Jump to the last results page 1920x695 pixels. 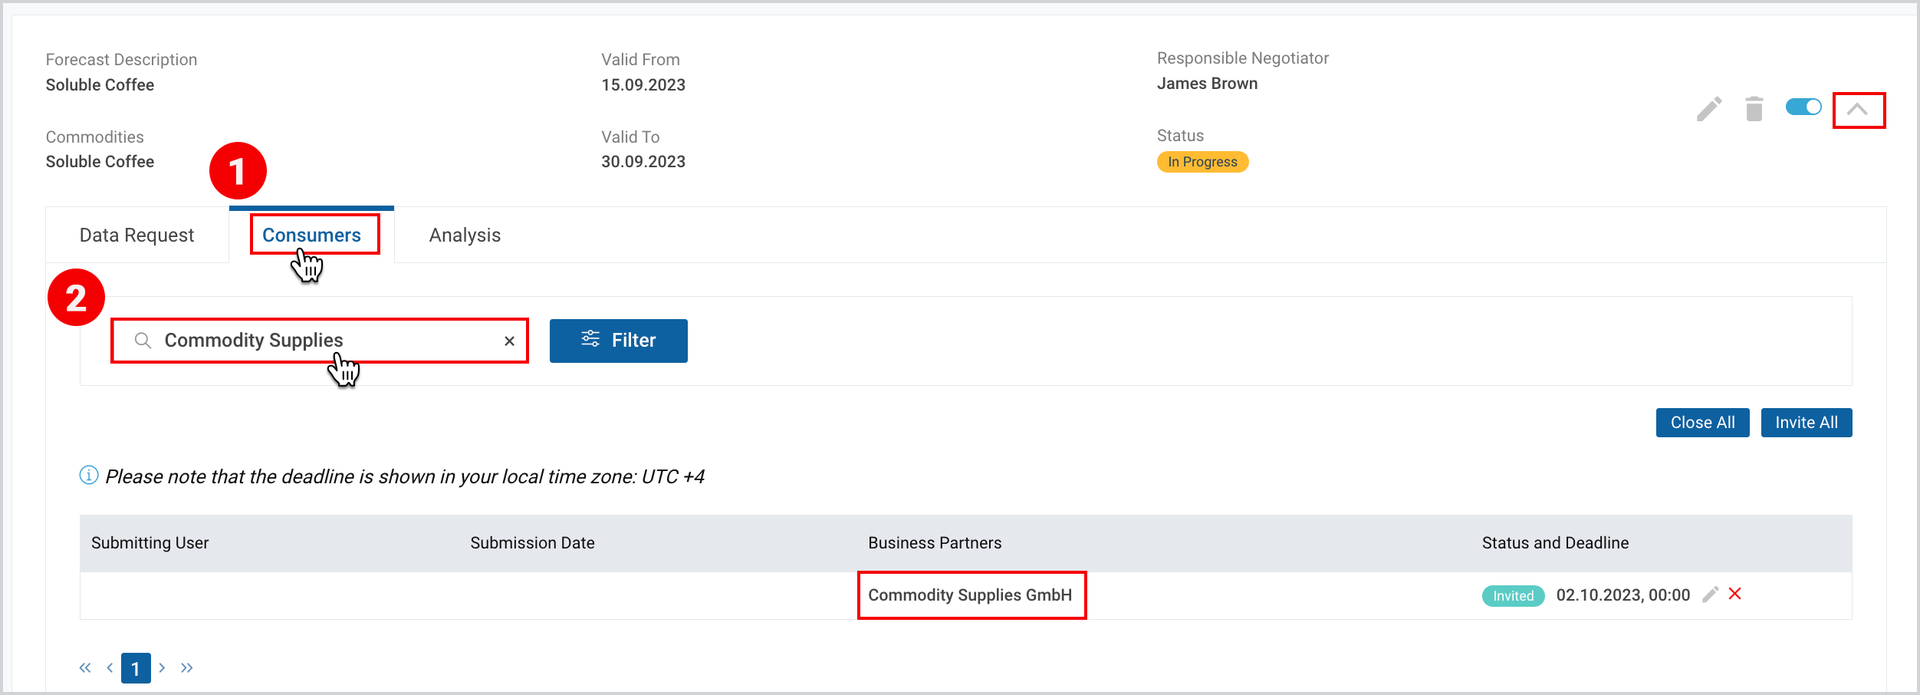pyautogui.click(x=187, y=668)
